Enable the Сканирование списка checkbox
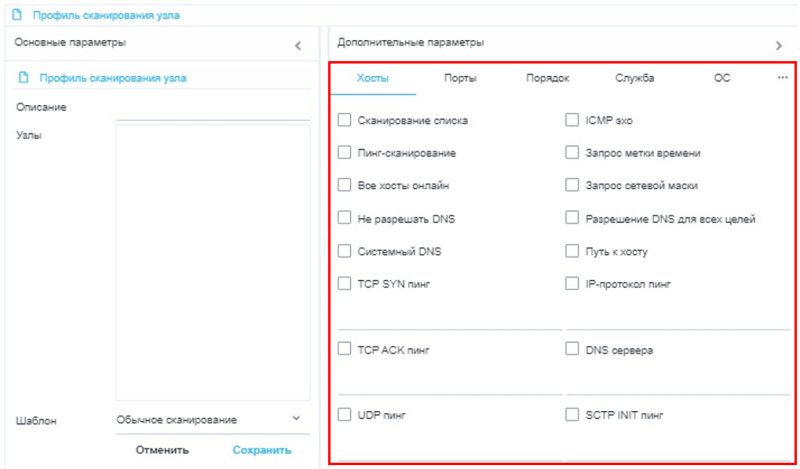This screenshot has height=469, width=800. point(345,120)
